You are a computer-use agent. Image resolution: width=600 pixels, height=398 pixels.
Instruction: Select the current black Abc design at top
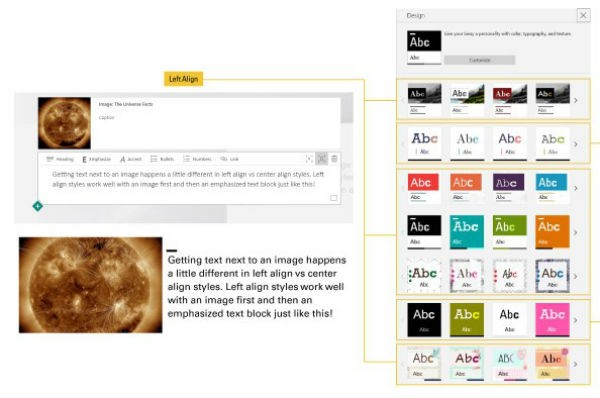coord(424,47)
